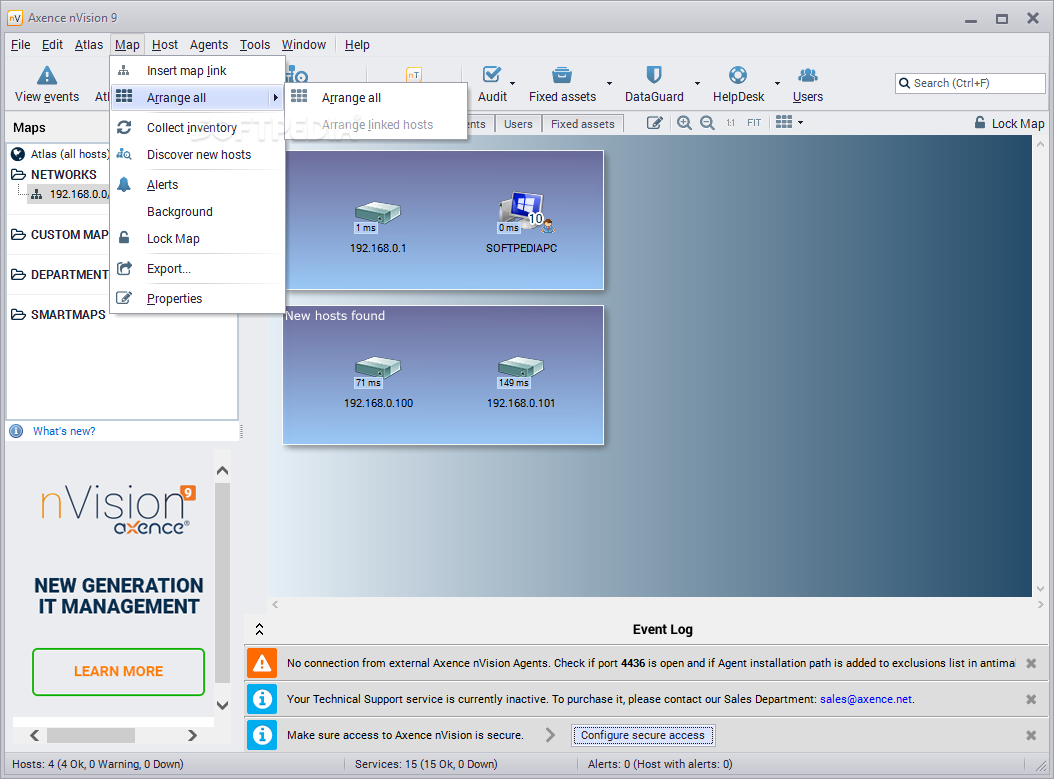The width and height of the screenshot is (1054, 779).
Task: Open the Audit dropdown arrow
Action: 512,83
